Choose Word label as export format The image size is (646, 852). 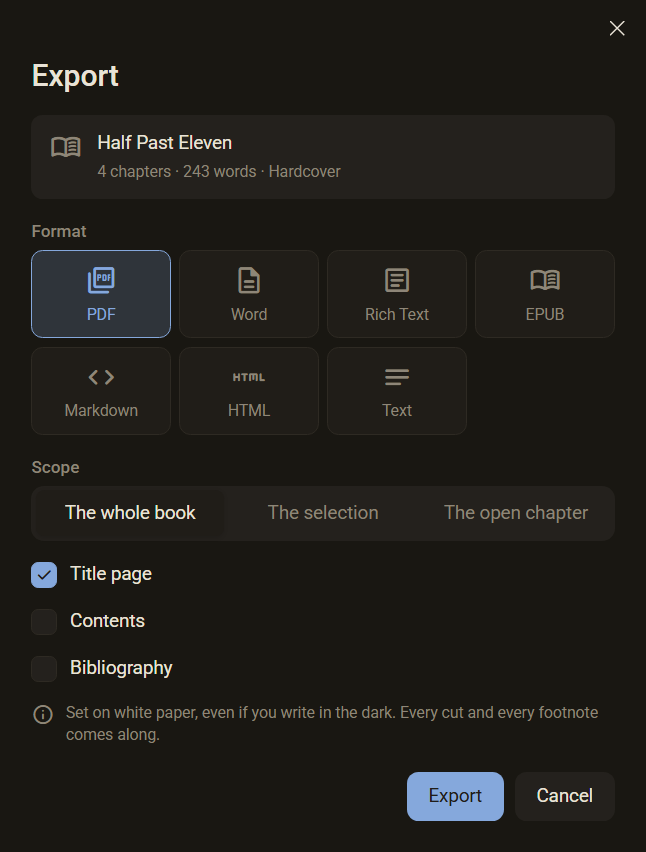click(249, 314)
